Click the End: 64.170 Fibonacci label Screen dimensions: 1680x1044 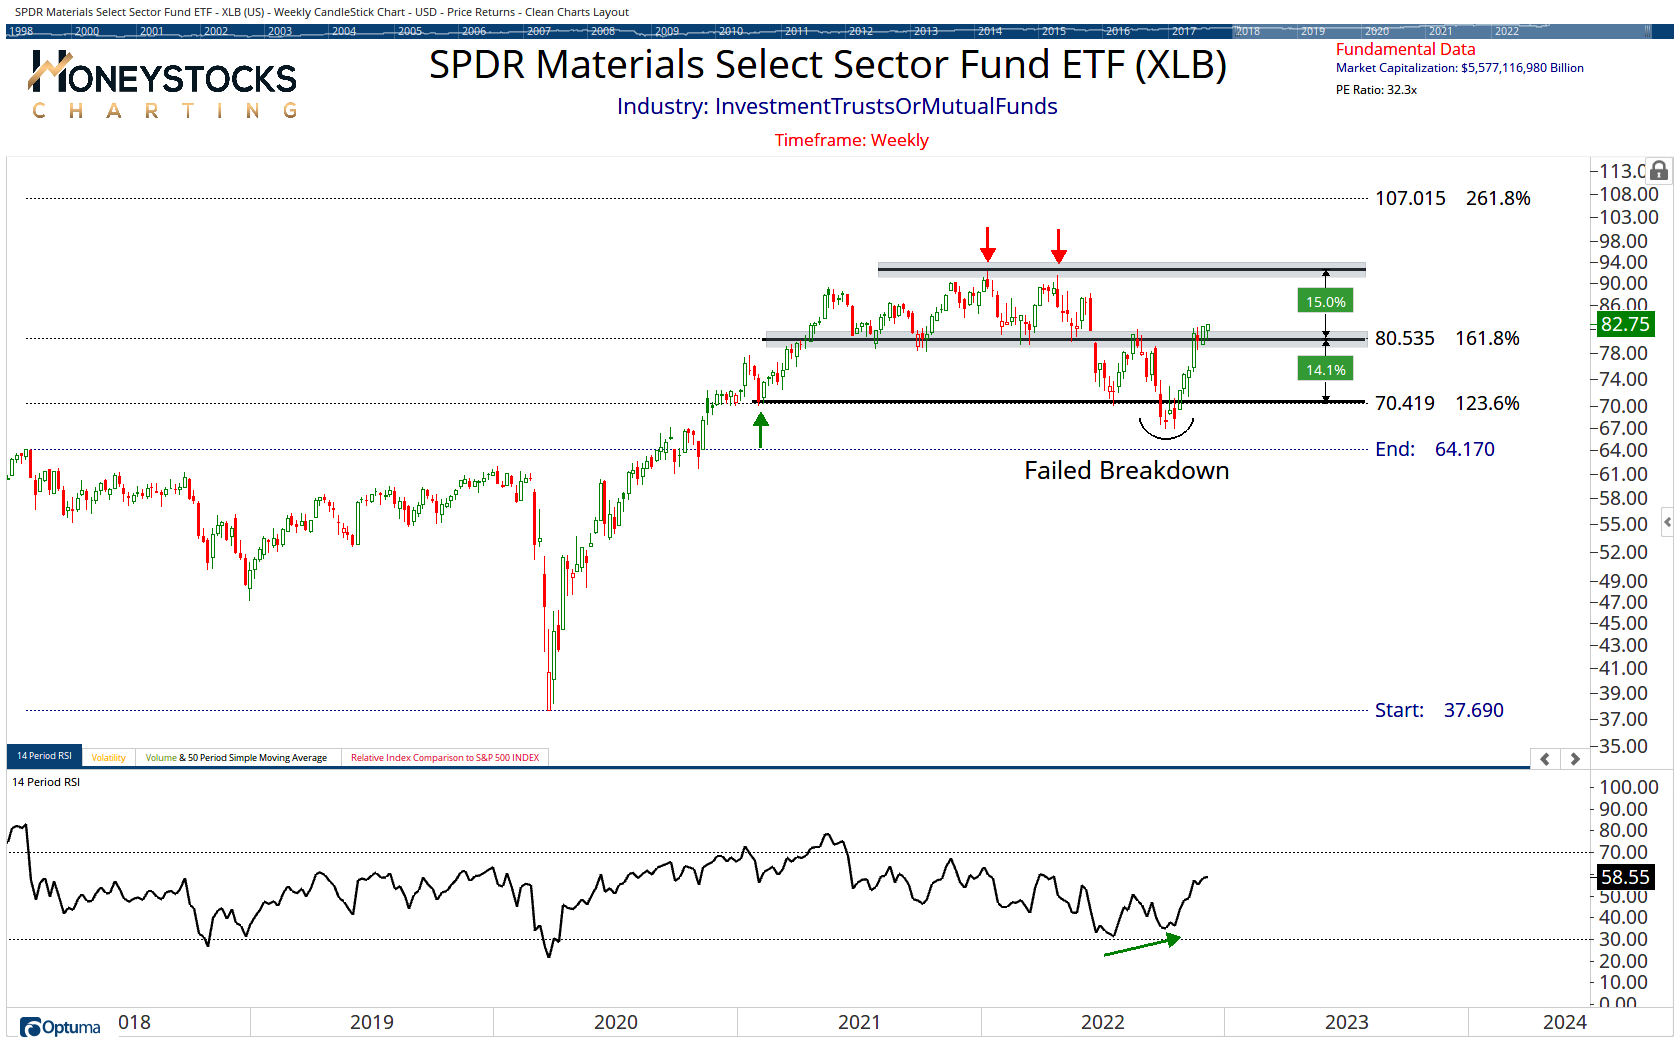click(x=1434, y=449)
